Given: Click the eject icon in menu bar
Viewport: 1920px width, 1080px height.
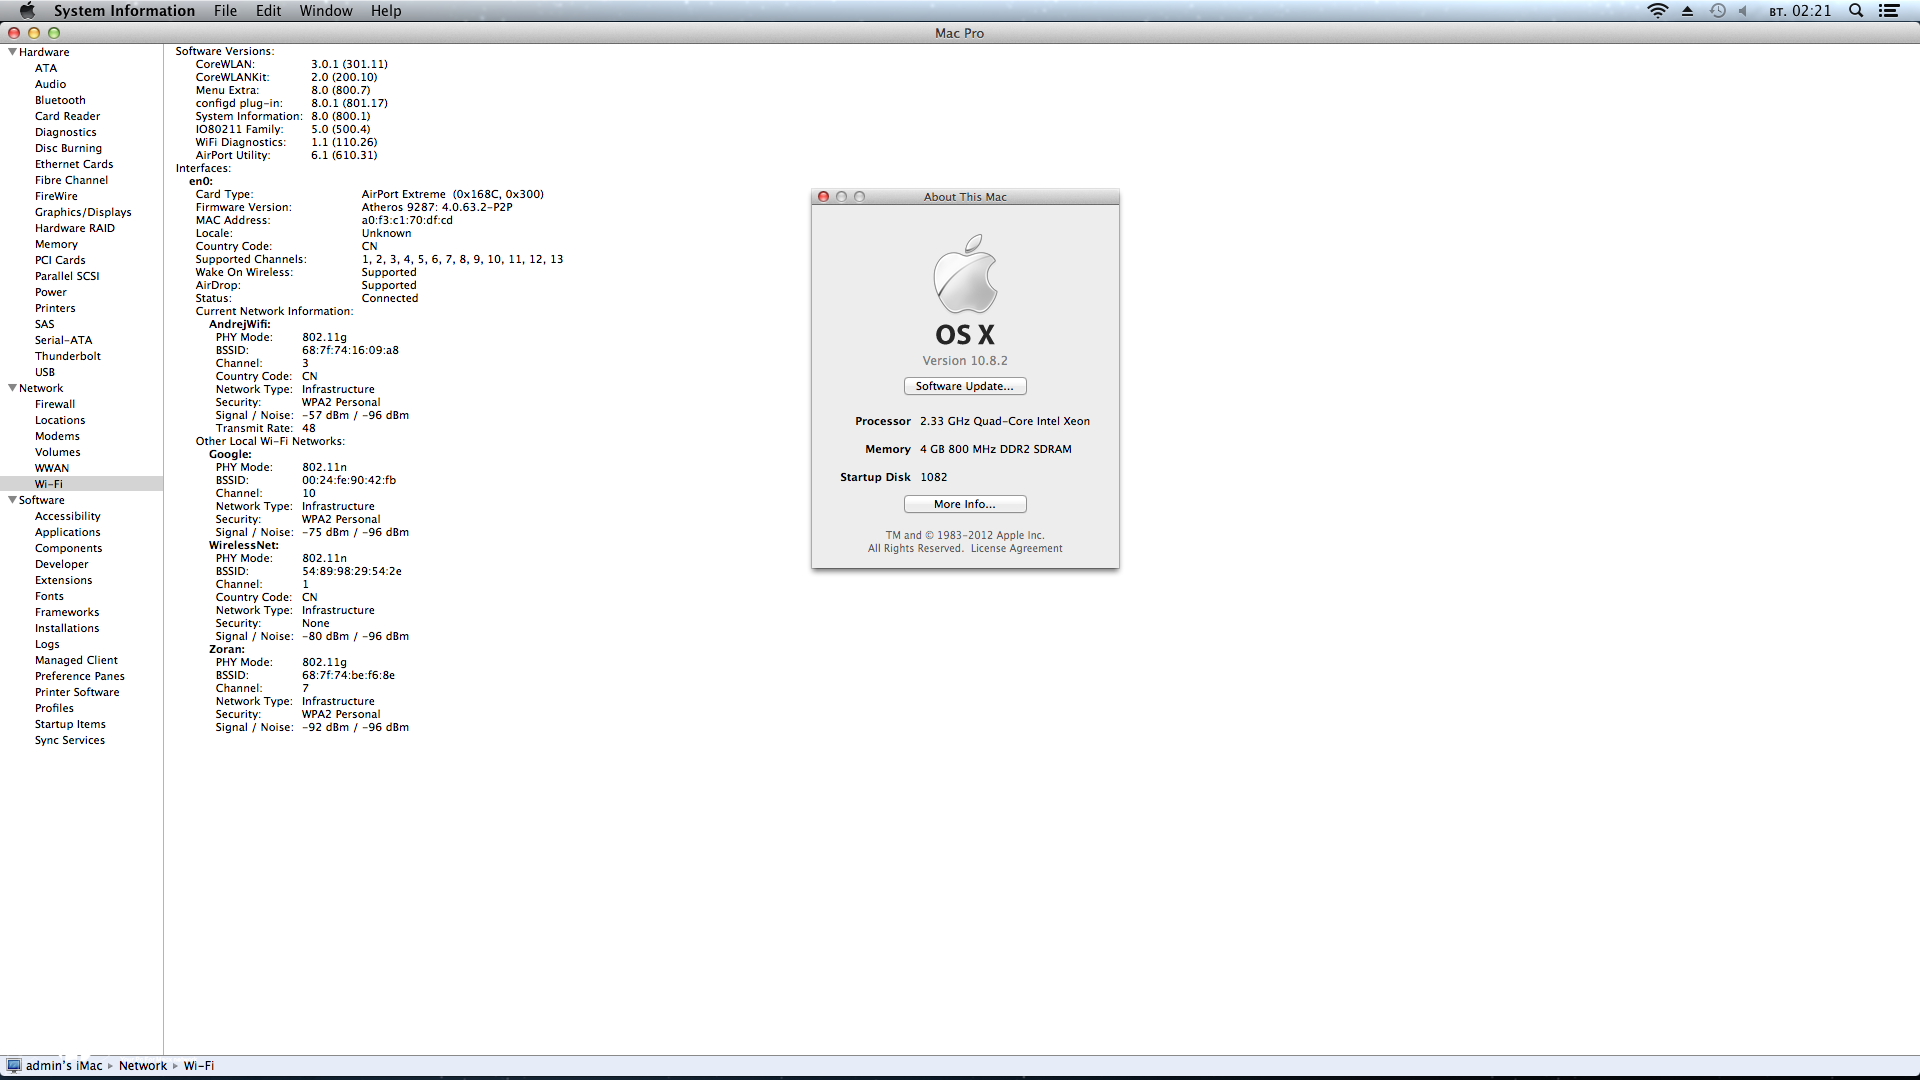Looking at the screenshot, I should coord(1687,11).
